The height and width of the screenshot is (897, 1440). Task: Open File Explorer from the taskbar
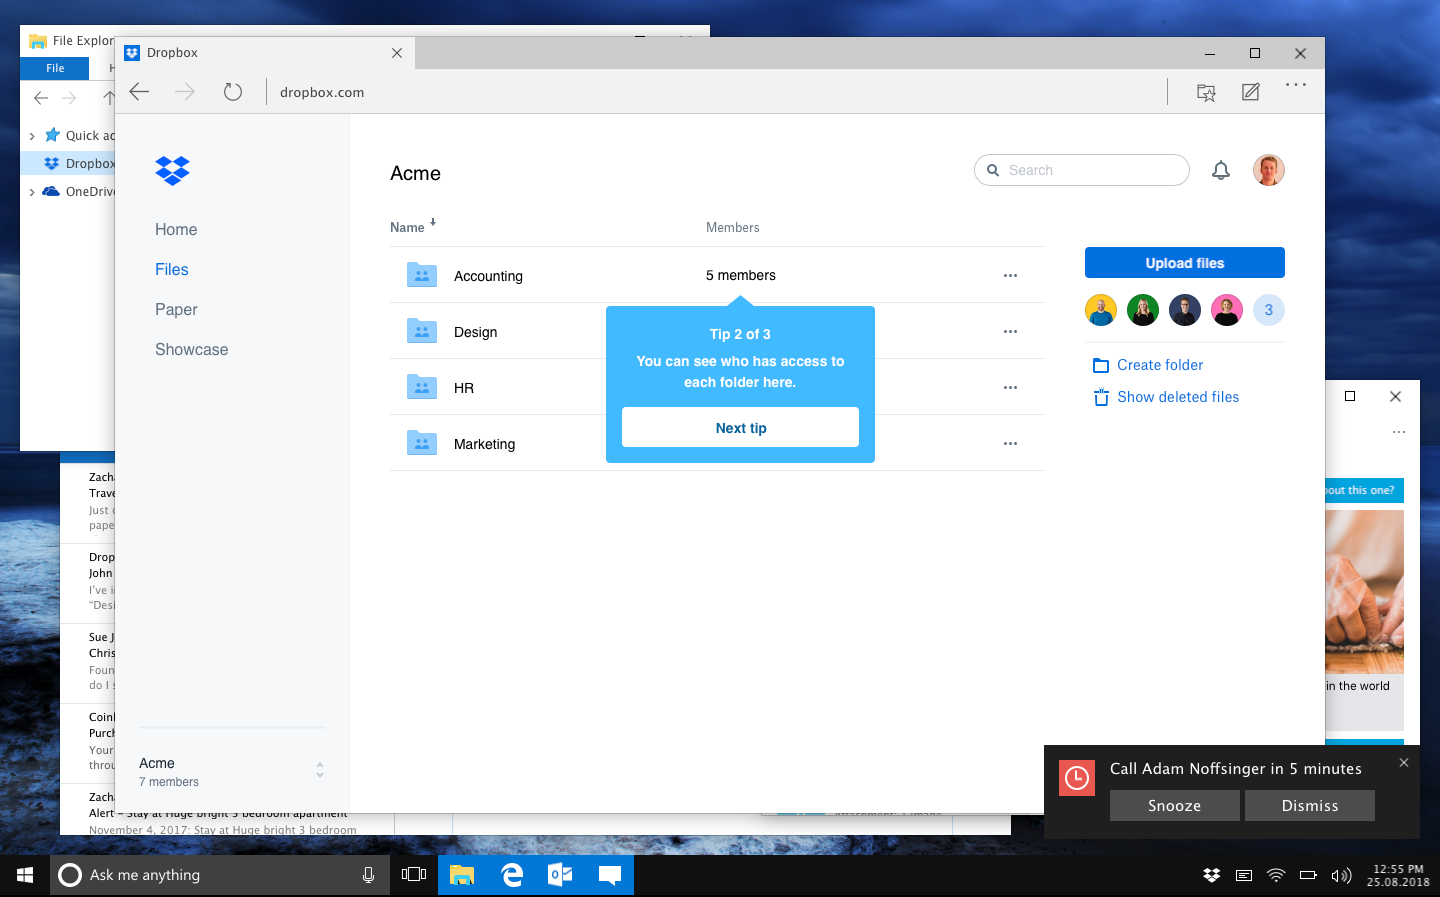click(462, 875)
